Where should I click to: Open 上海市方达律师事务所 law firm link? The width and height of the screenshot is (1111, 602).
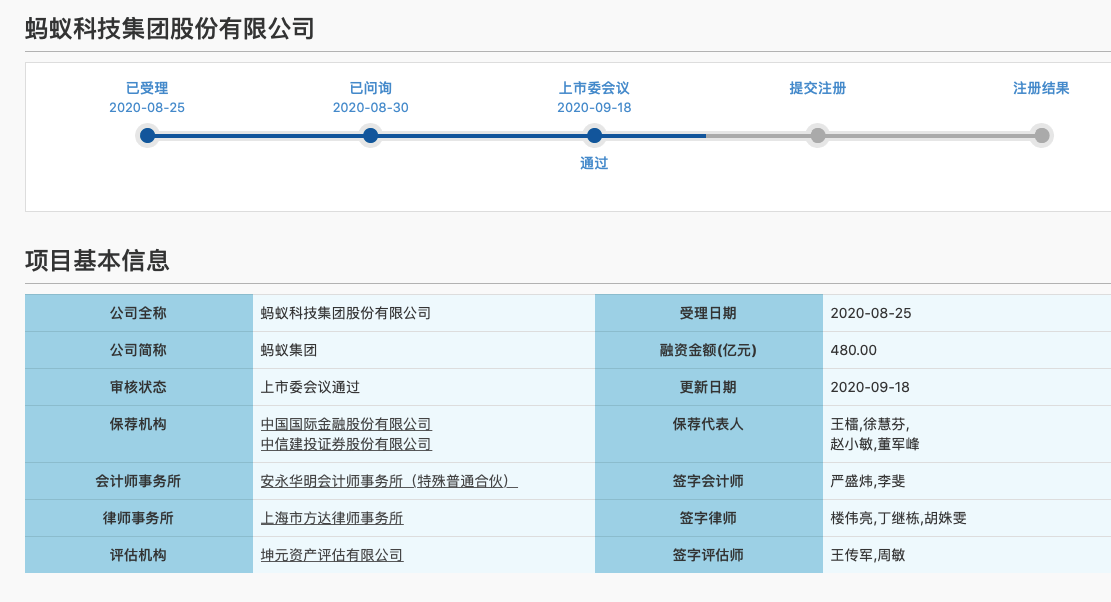[332, 518]
